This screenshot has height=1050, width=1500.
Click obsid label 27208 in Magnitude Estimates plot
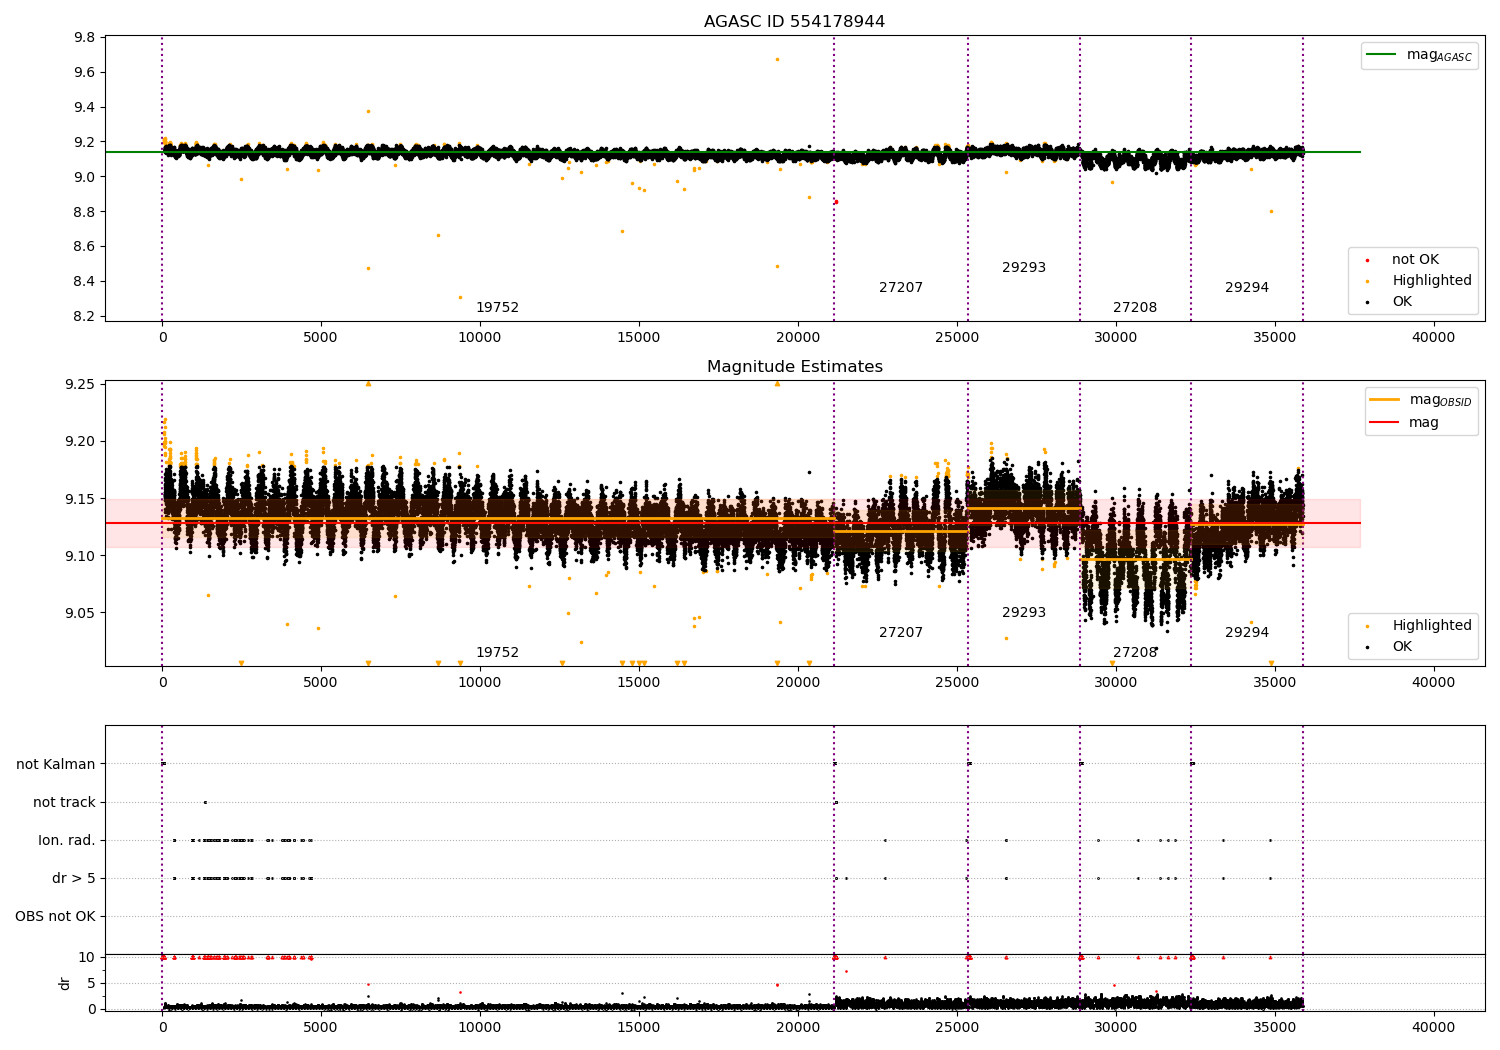pos(1135,653)
